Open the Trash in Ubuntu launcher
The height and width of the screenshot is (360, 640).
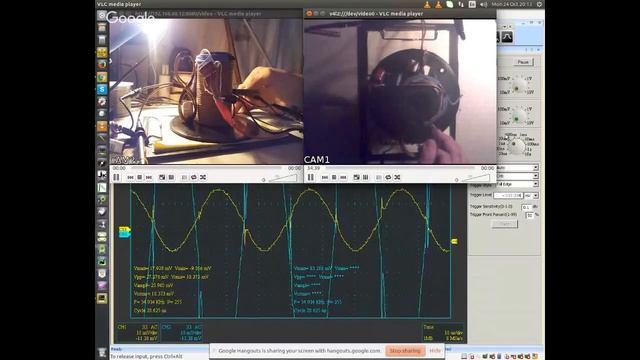tap(102, 352)
